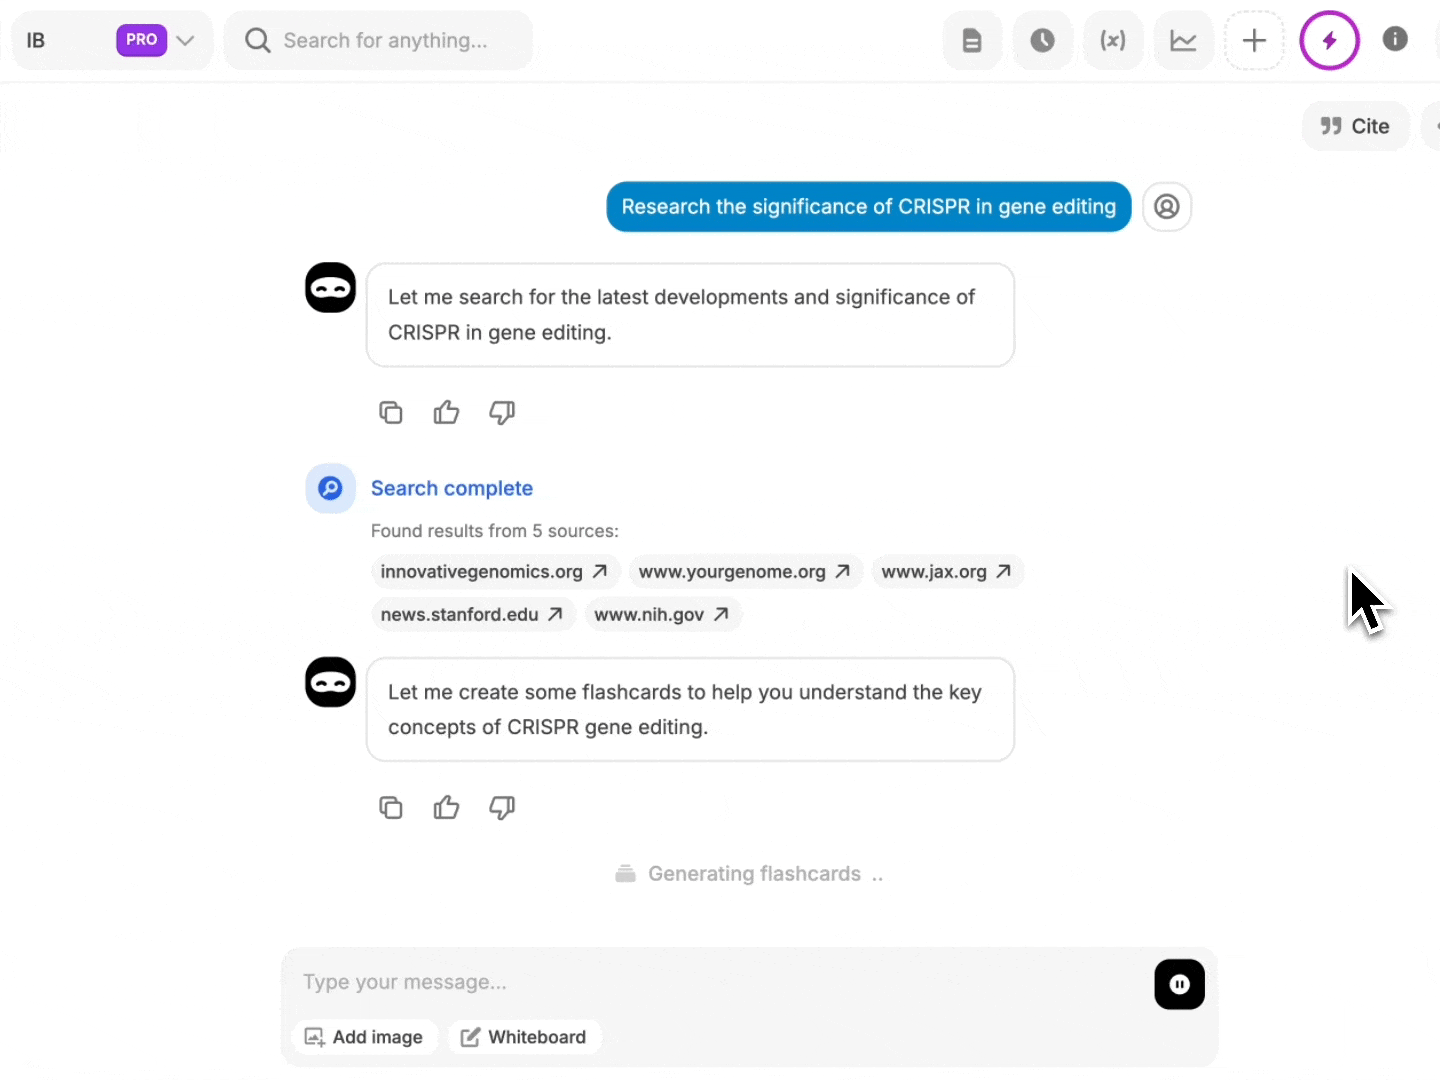Click the Add image button
Viewport: 1440px width, 1080px height.
point(364,1037)
